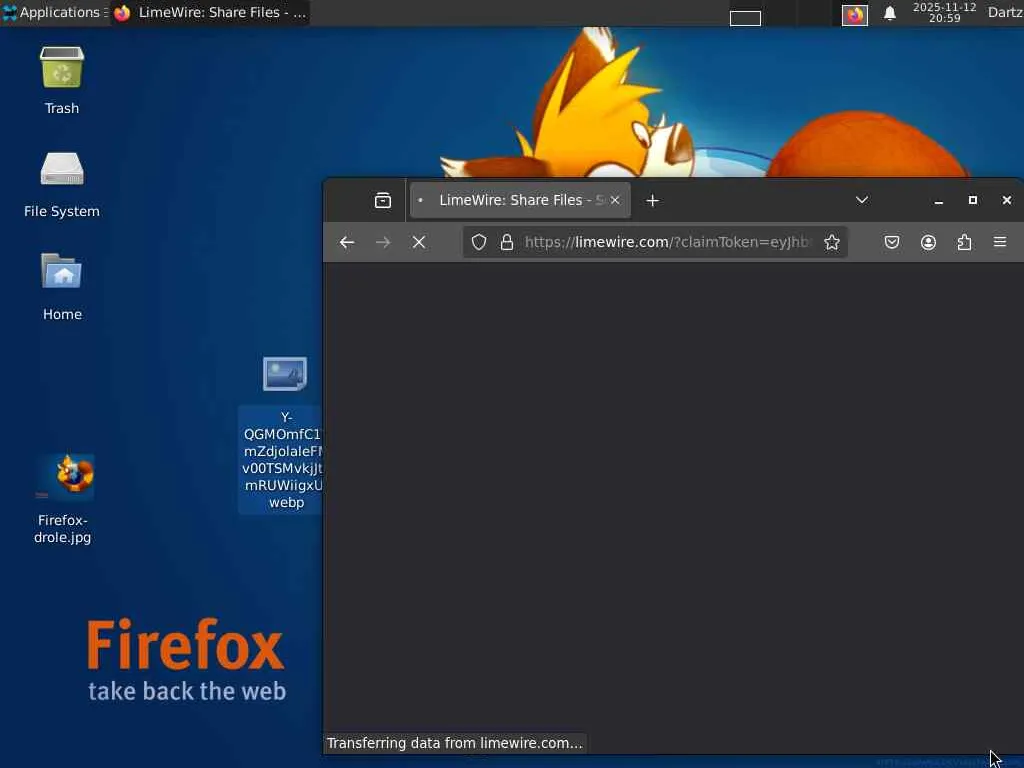Click the Dartz user name in panel

pos(1005,12)
